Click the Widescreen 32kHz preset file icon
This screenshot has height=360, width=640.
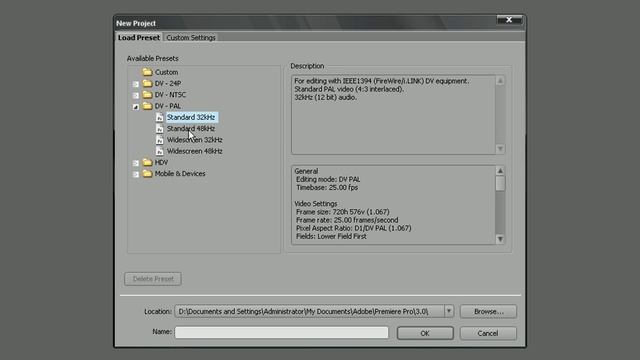[160, 140]
